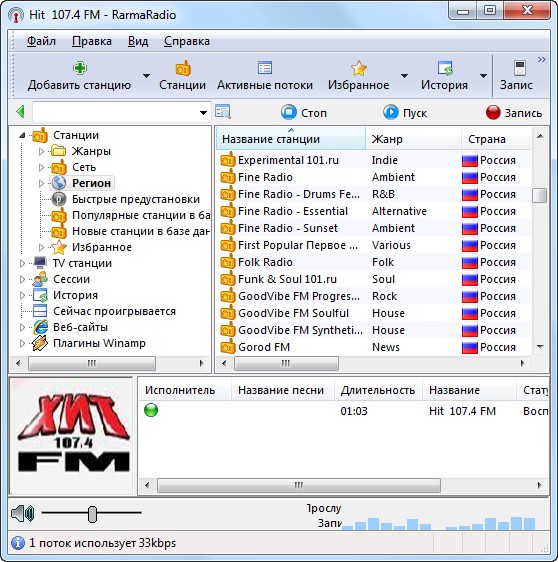Start recording with red Запись button
This screenshot has height=562, width=558.
514,113
